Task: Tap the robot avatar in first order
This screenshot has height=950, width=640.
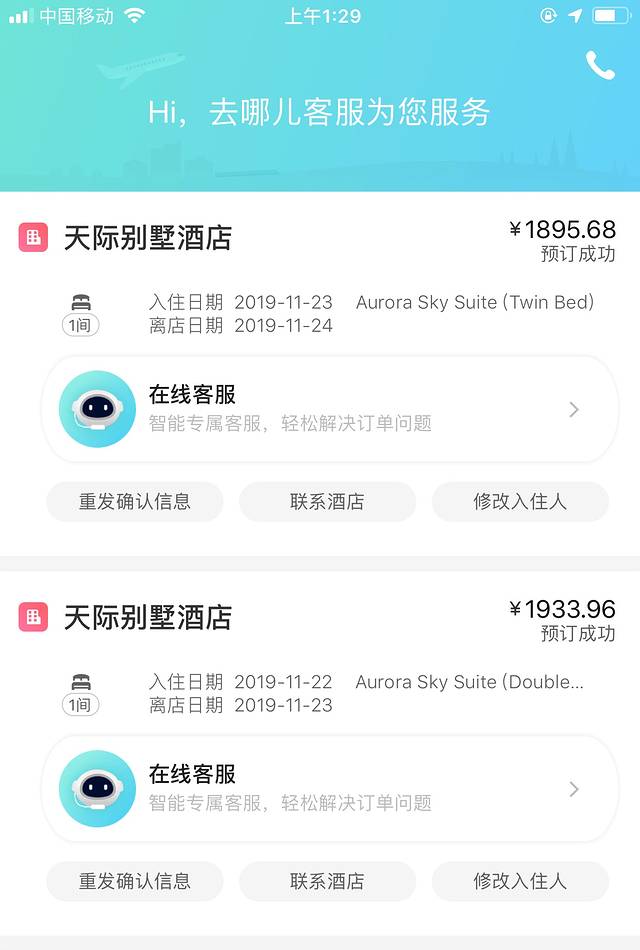Action: click(97, 409)
